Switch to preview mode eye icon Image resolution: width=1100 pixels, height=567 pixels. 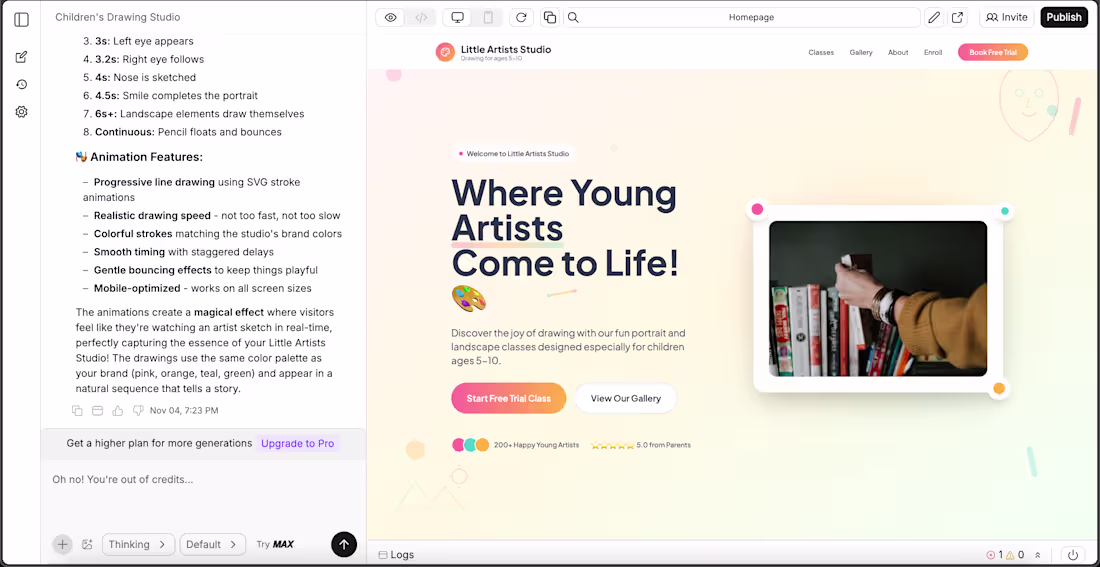pyautogui.click(x=391, y=18)
